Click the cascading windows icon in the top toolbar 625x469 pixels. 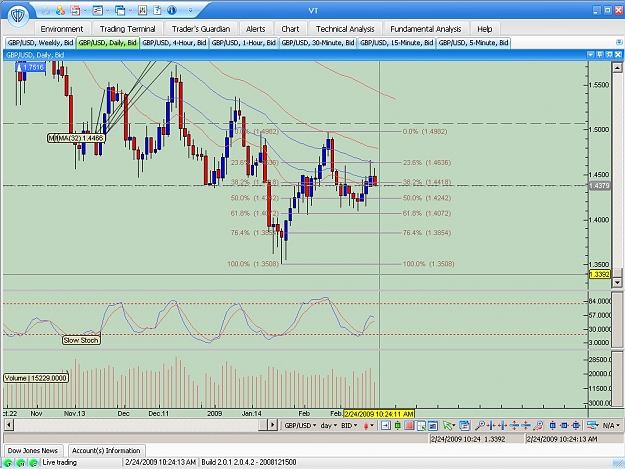tap(120, 10)
